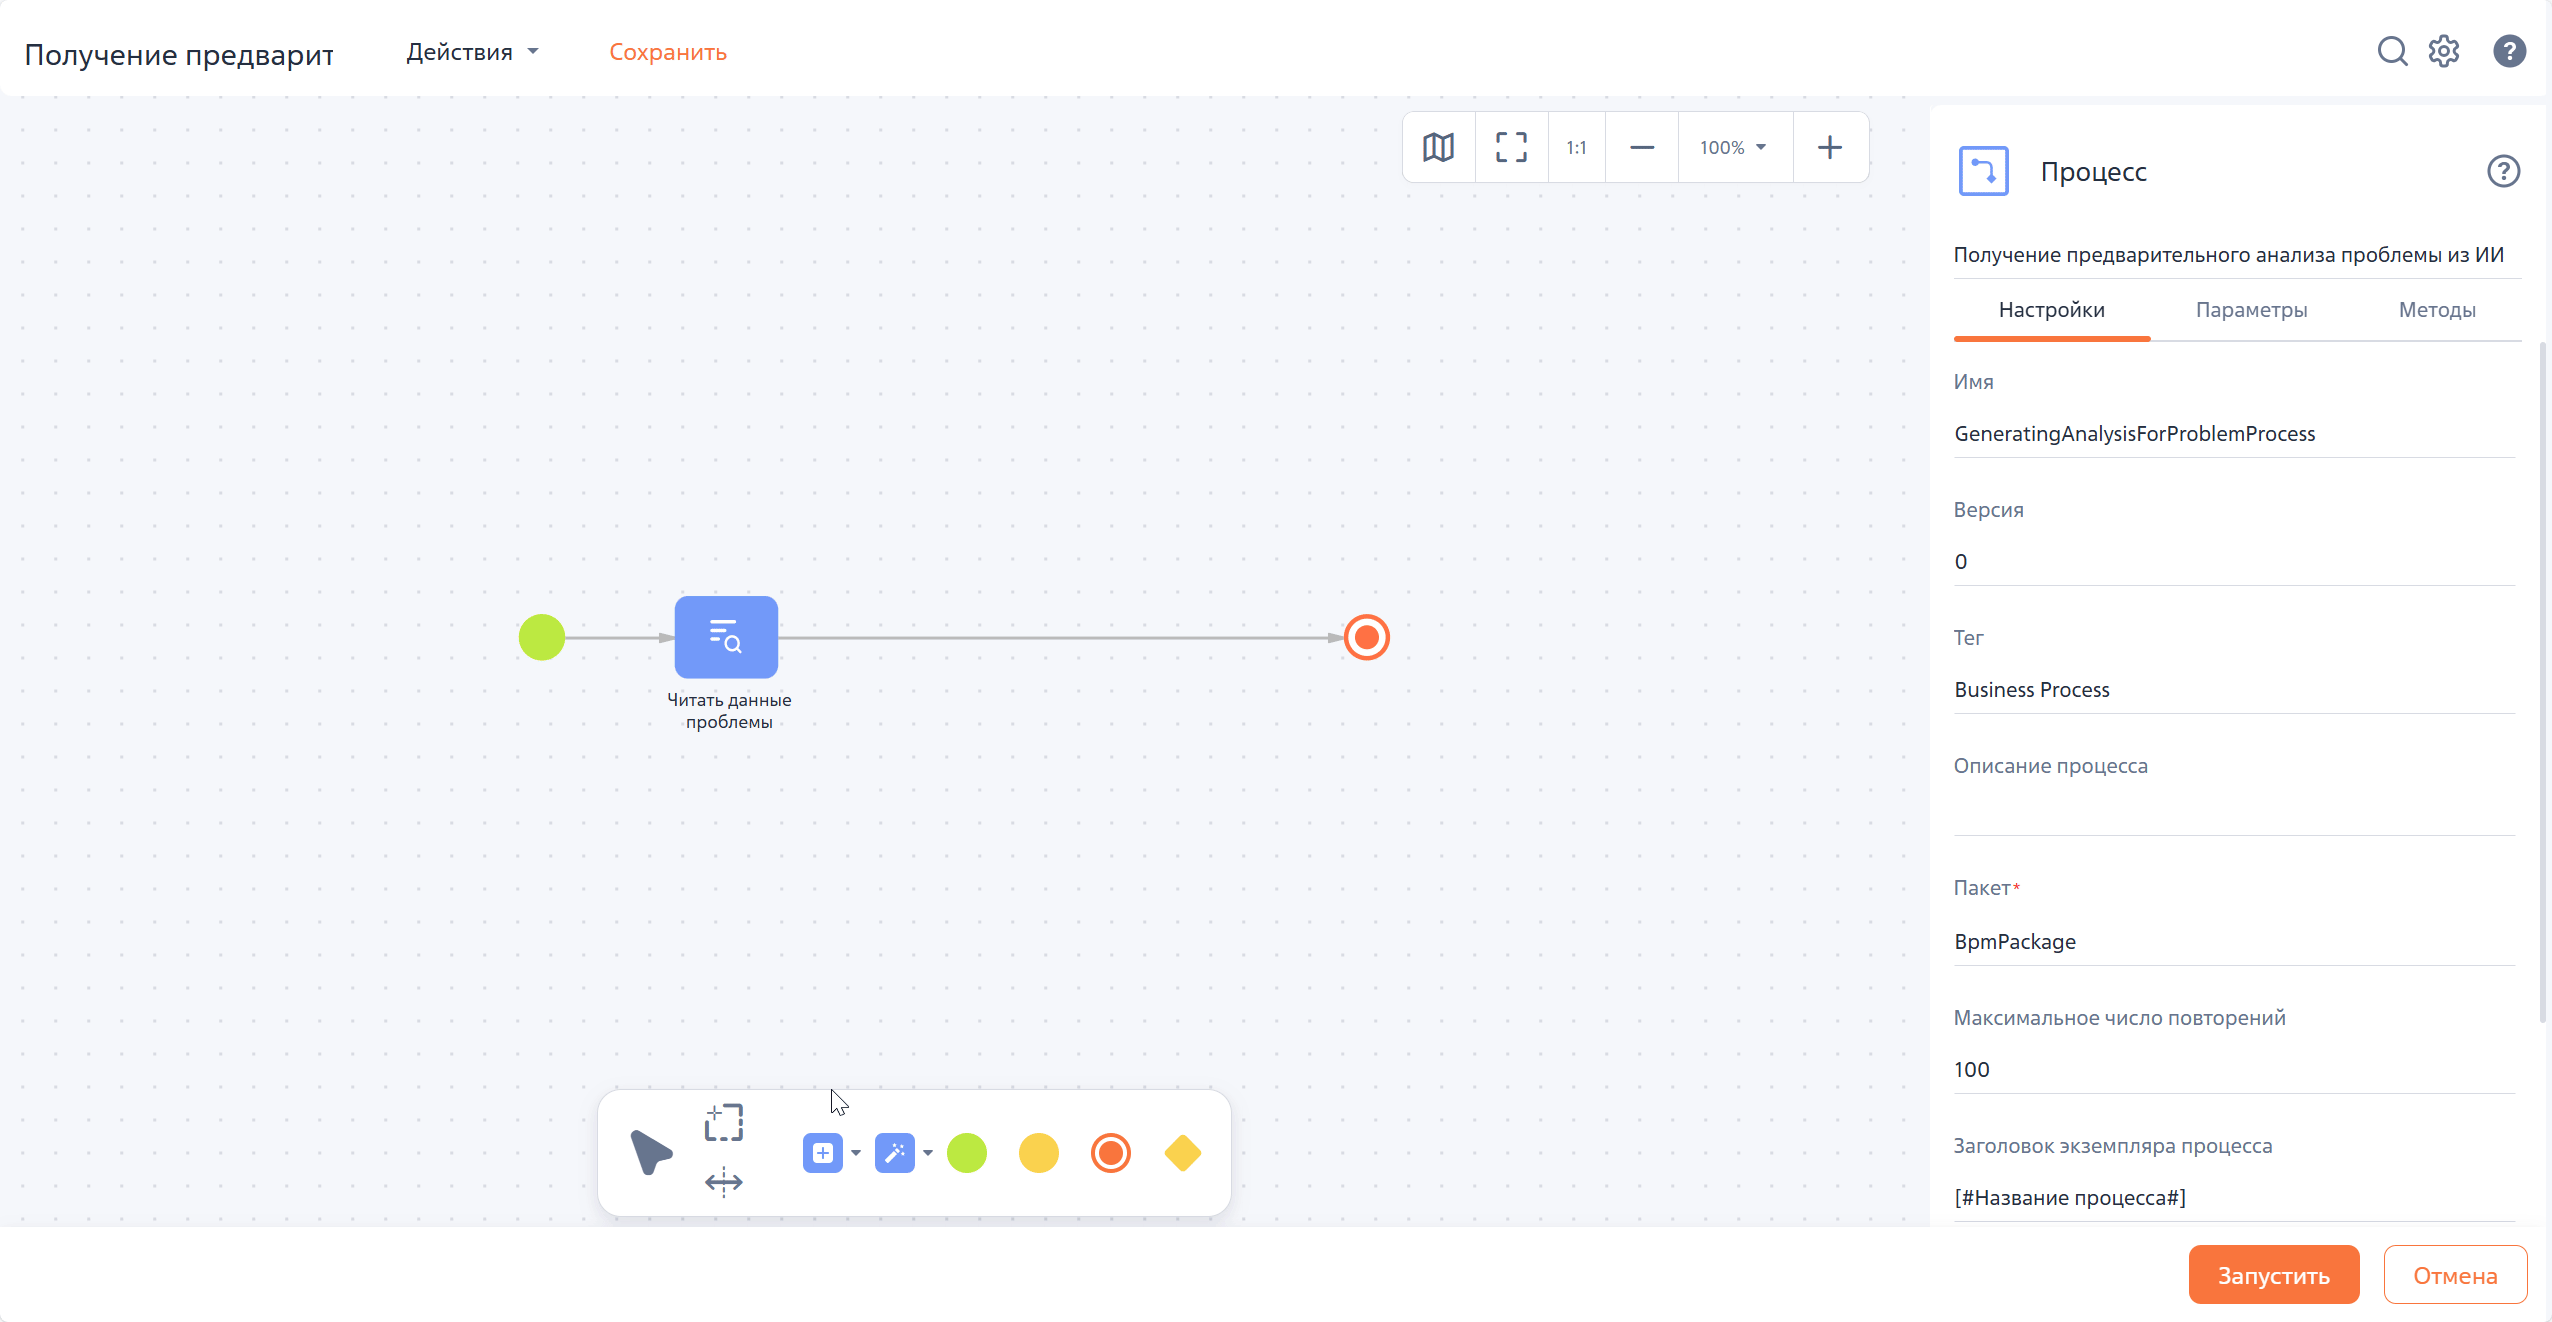The height and width of the screenshot is (1322, 2552).
Task: Open the 100% zoom level dropdown
Action: tap(1733, 147)
